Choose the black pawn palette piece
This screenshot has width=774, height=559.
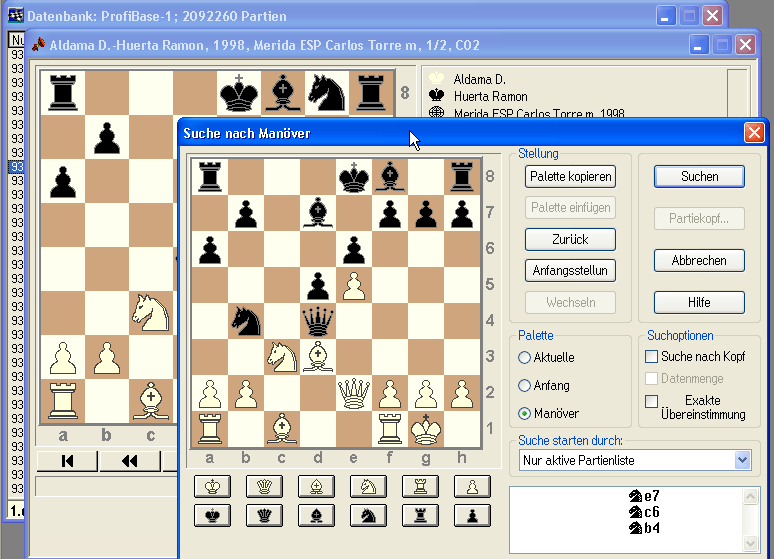[x=472, y=515]
